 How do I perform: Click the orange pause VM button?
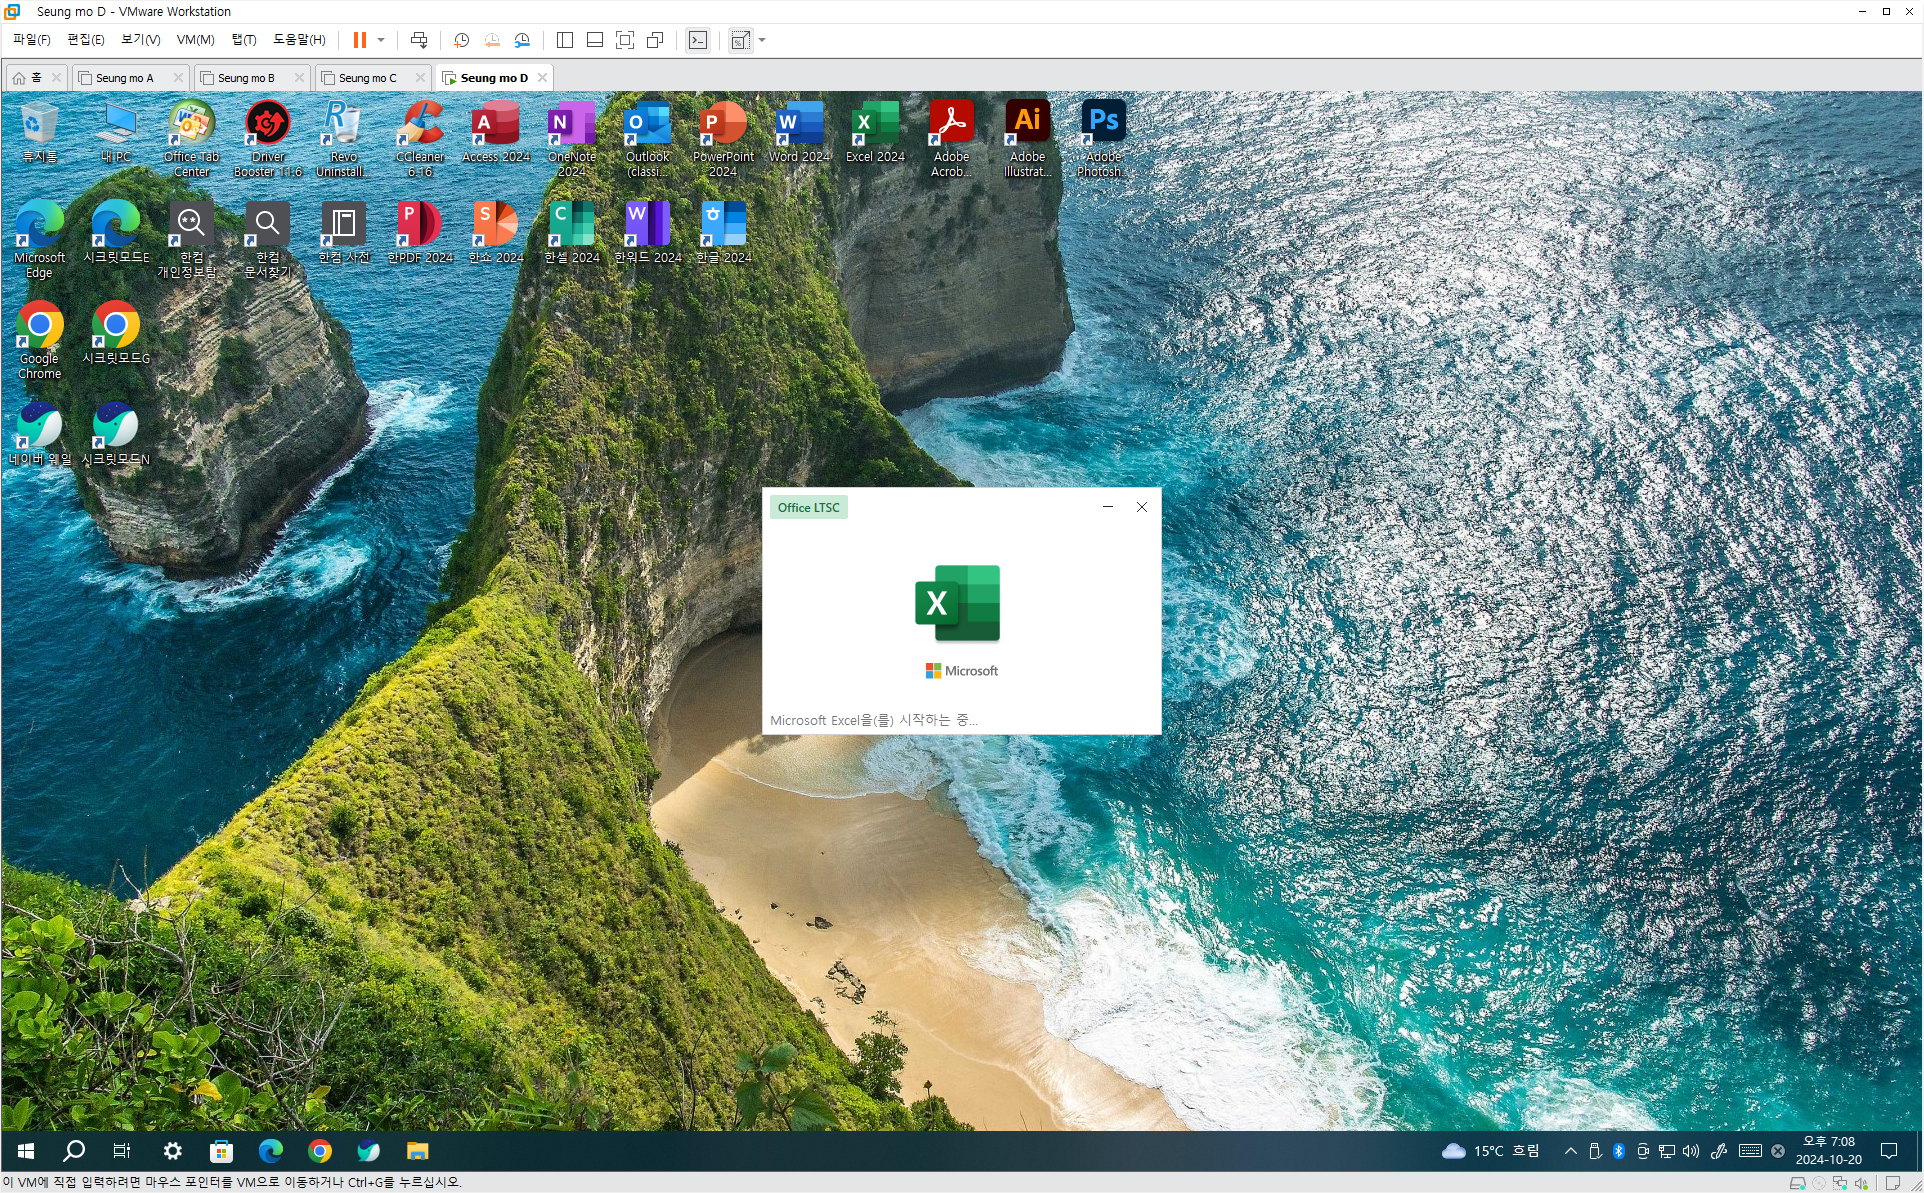(359, 40)
